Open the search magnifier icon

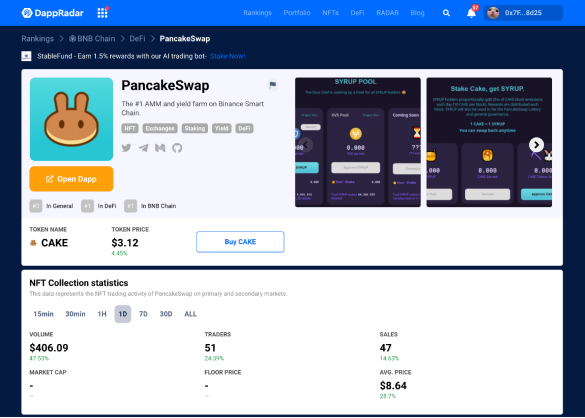[x=446, y=13]
